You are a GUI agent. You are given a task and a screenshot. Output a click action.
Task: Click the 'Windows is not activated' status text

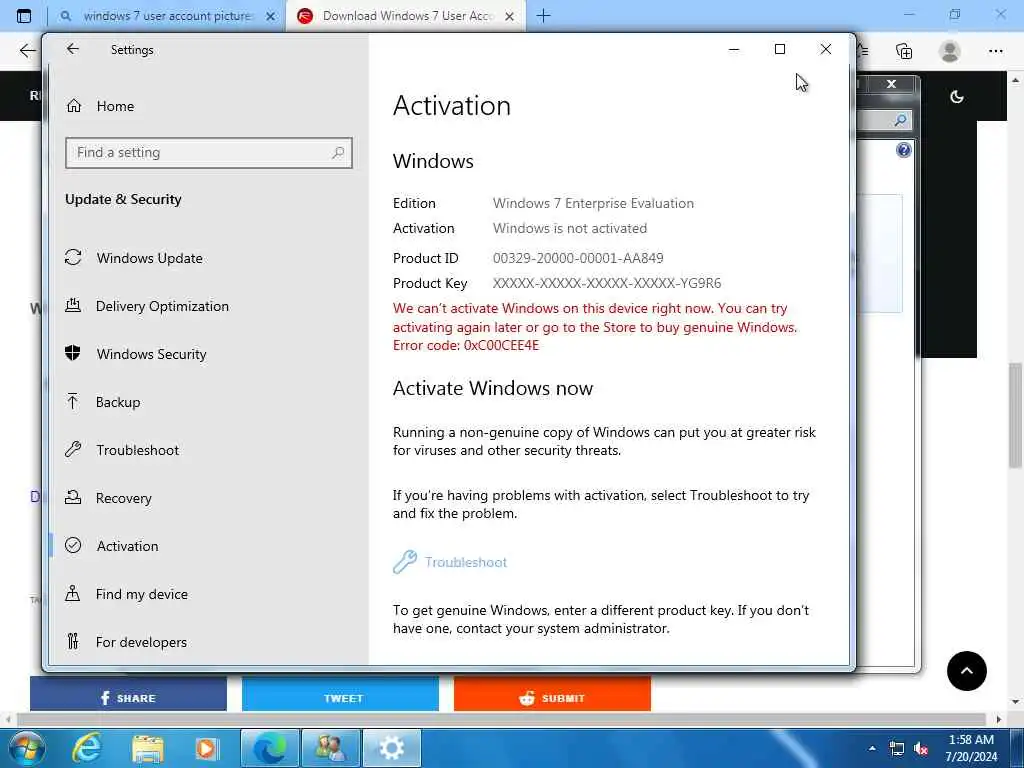(569, 228)
